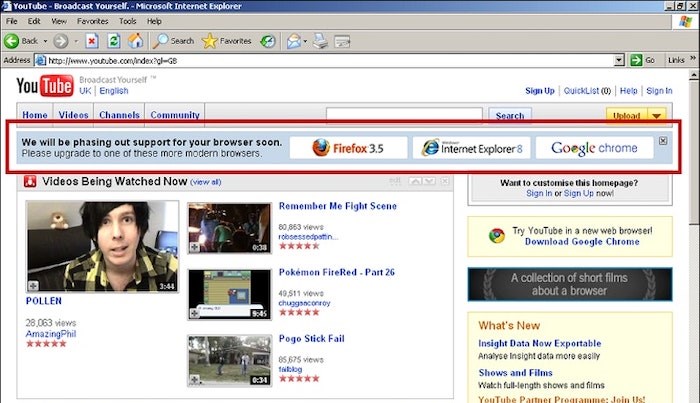Open the Mail button dropdown arrow
The image size is (700, 403).
pyautogui.click(x=305, y=41)
